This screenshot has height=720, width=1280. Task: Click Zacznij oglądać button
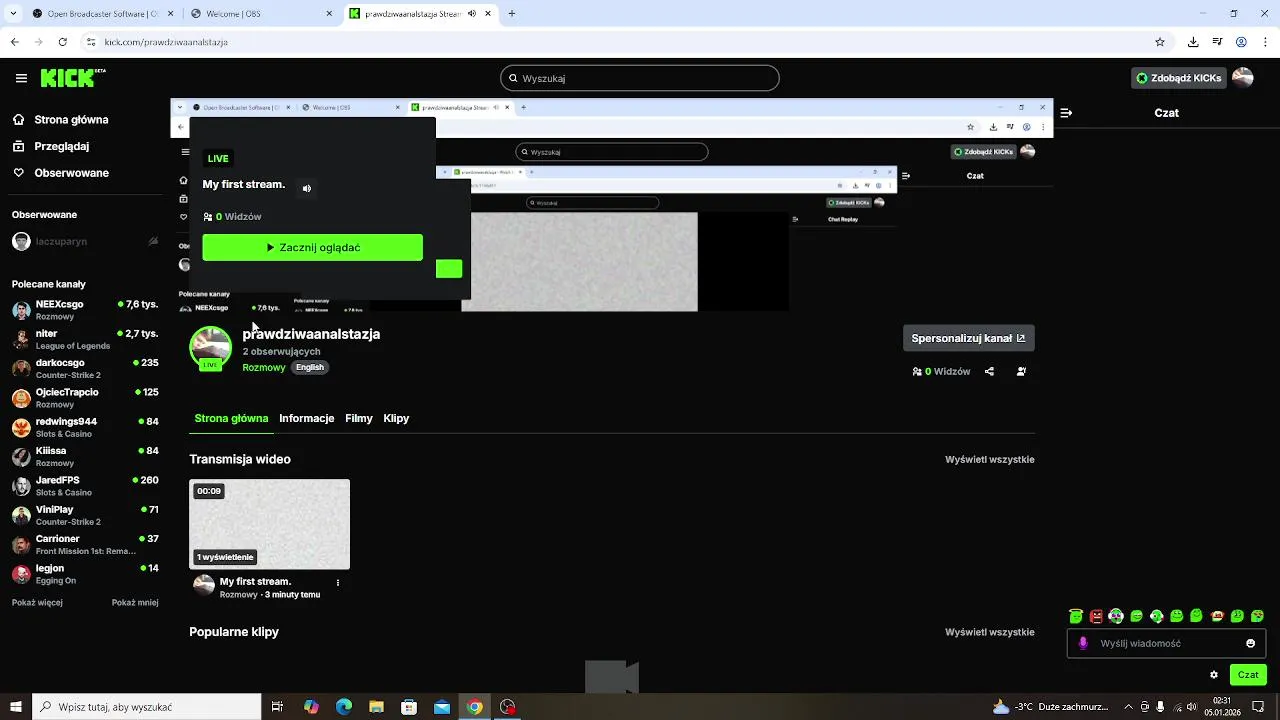click(312, 247)
